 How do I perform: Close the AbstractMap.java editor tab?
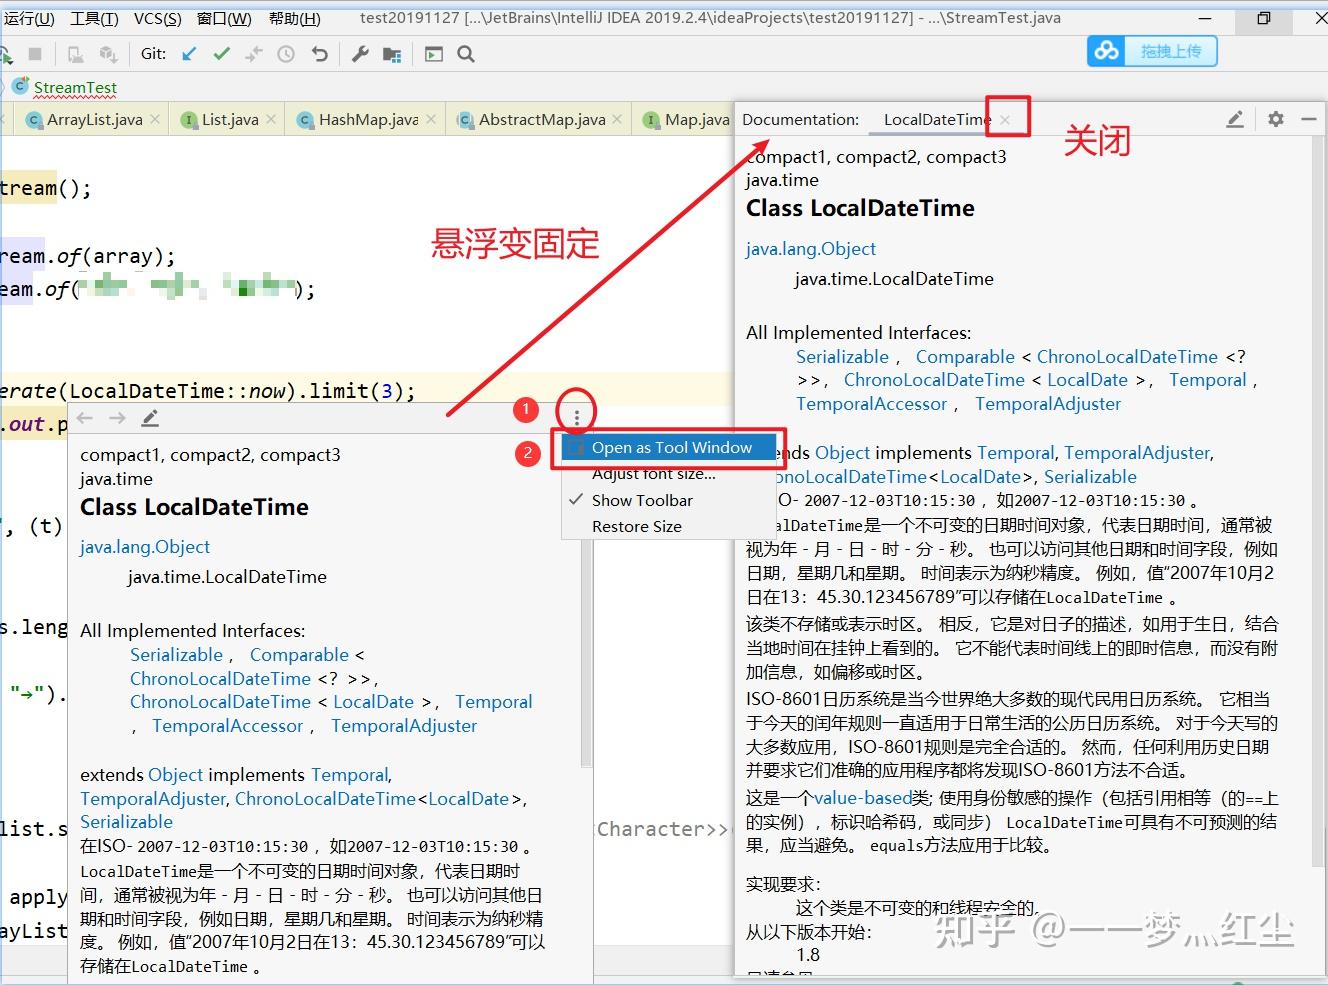click(x=618, y=119)
